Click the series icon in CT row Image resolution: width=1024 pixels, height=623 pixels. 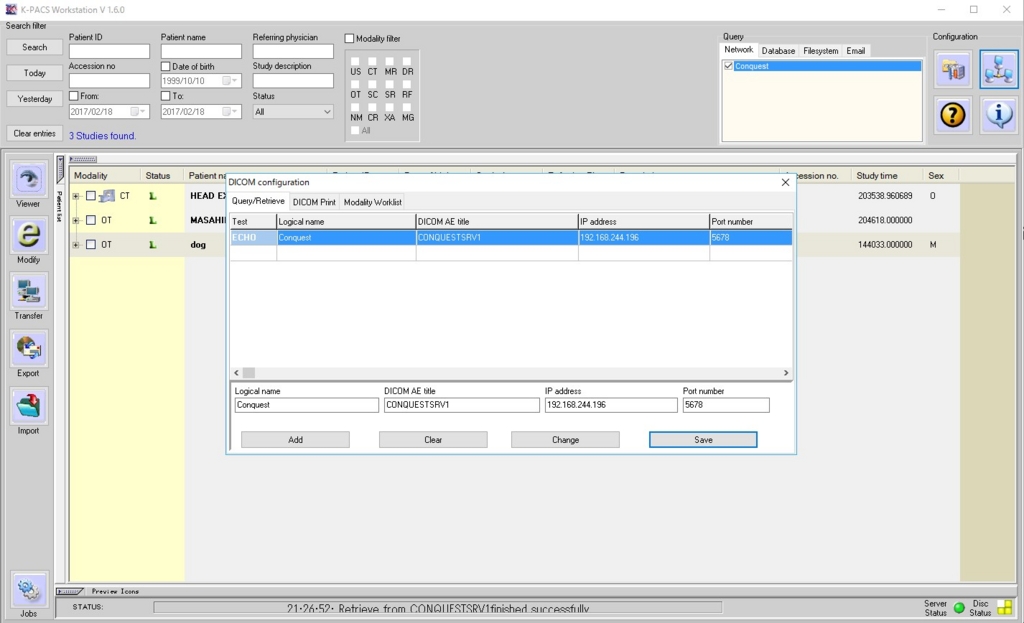tap(107, 196)
